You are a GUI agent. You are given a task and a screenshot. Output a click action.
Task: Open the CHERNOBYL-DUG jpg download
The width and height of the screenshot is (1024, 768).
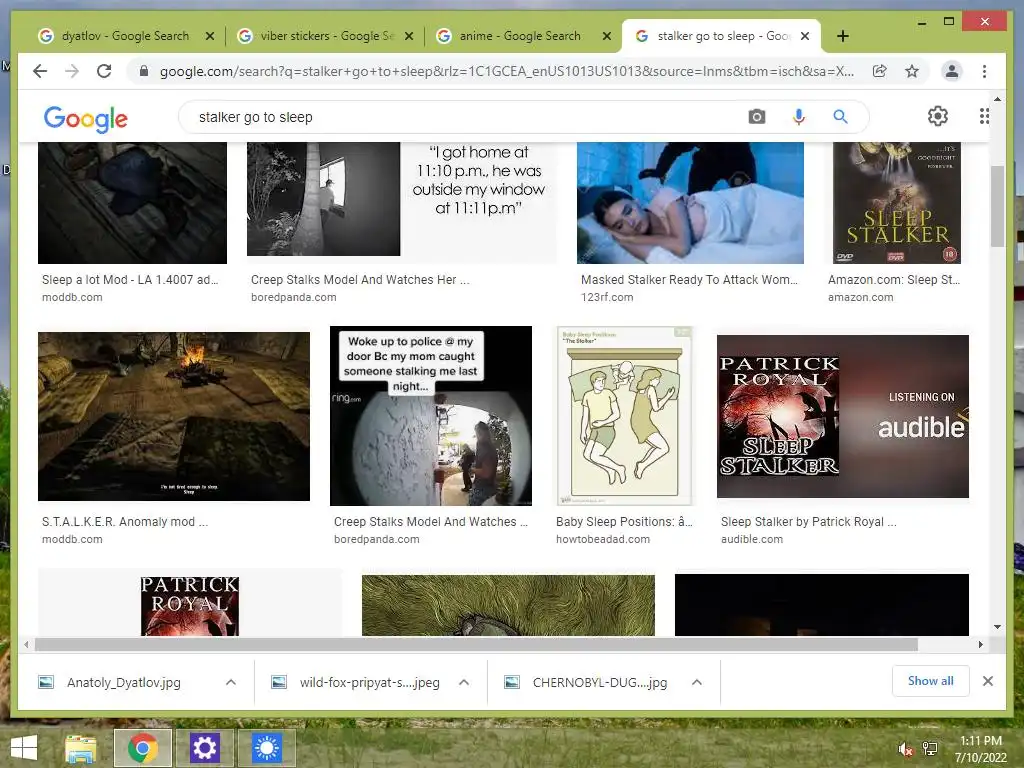click(x=600, y=682)
